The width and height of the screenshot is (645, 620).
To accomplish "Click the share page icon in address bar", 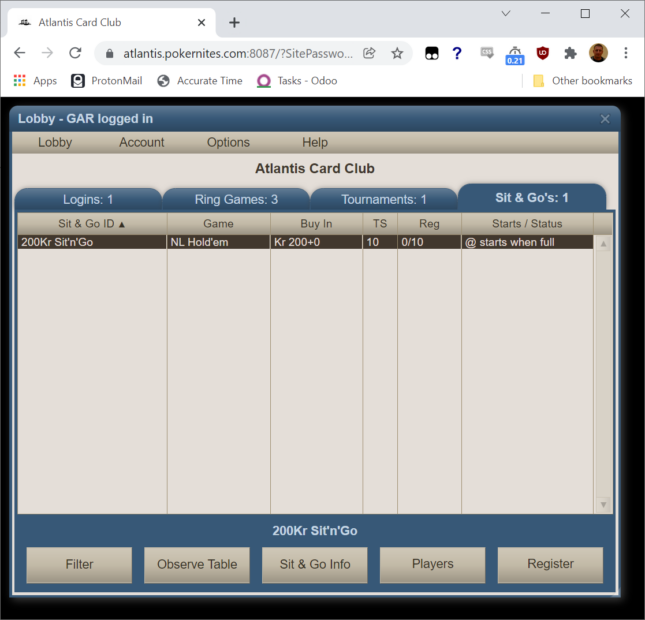I will click(x=369, y=53).
